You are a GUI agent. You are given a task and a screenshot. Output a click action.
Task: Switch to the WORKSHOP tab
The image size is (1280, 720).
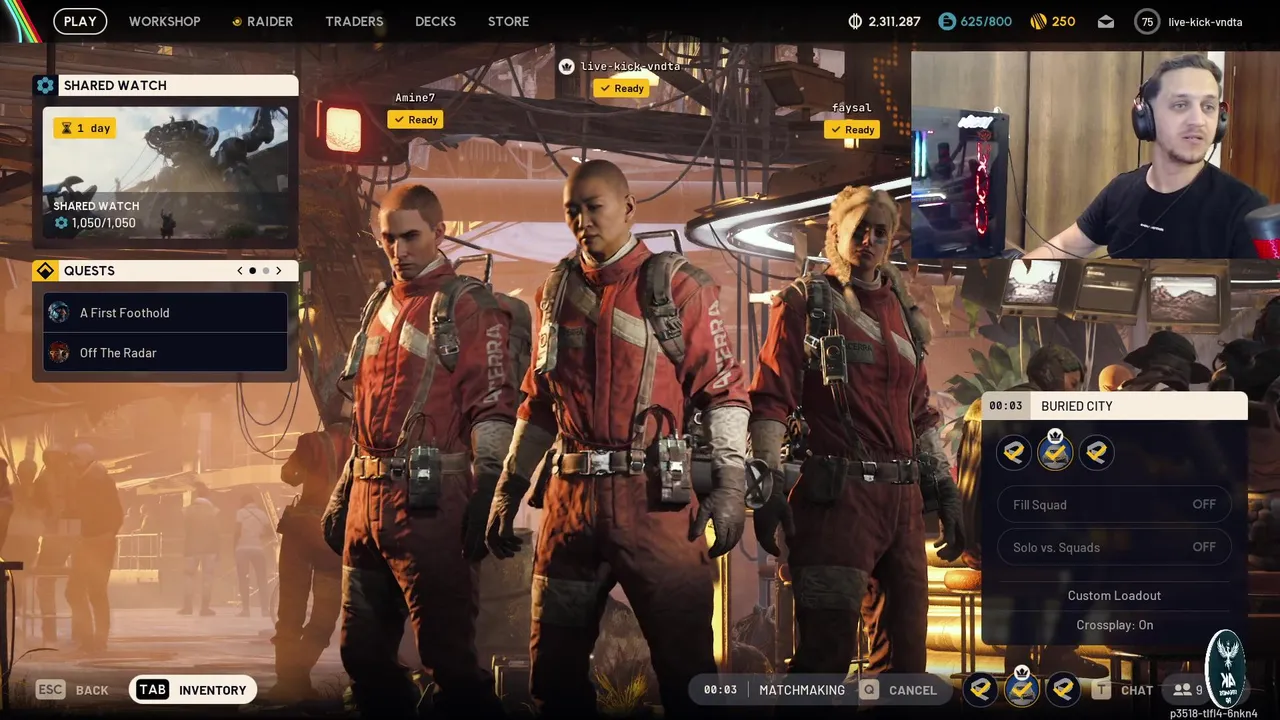[x=164, y=21]
